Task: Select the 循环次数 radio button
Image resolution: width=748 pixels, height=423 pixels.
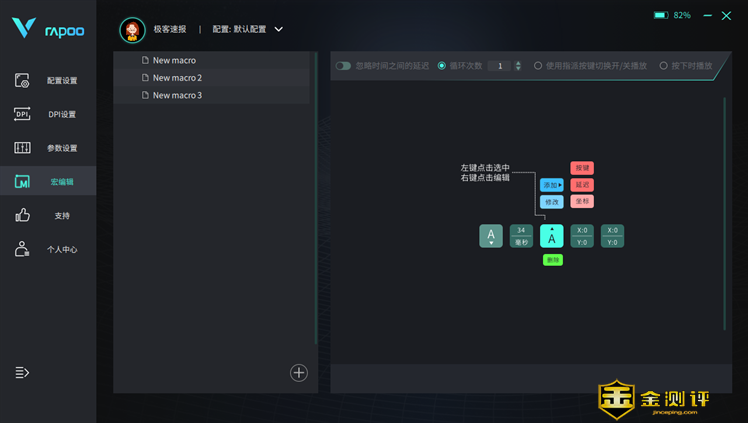Action: click(442, 66)
